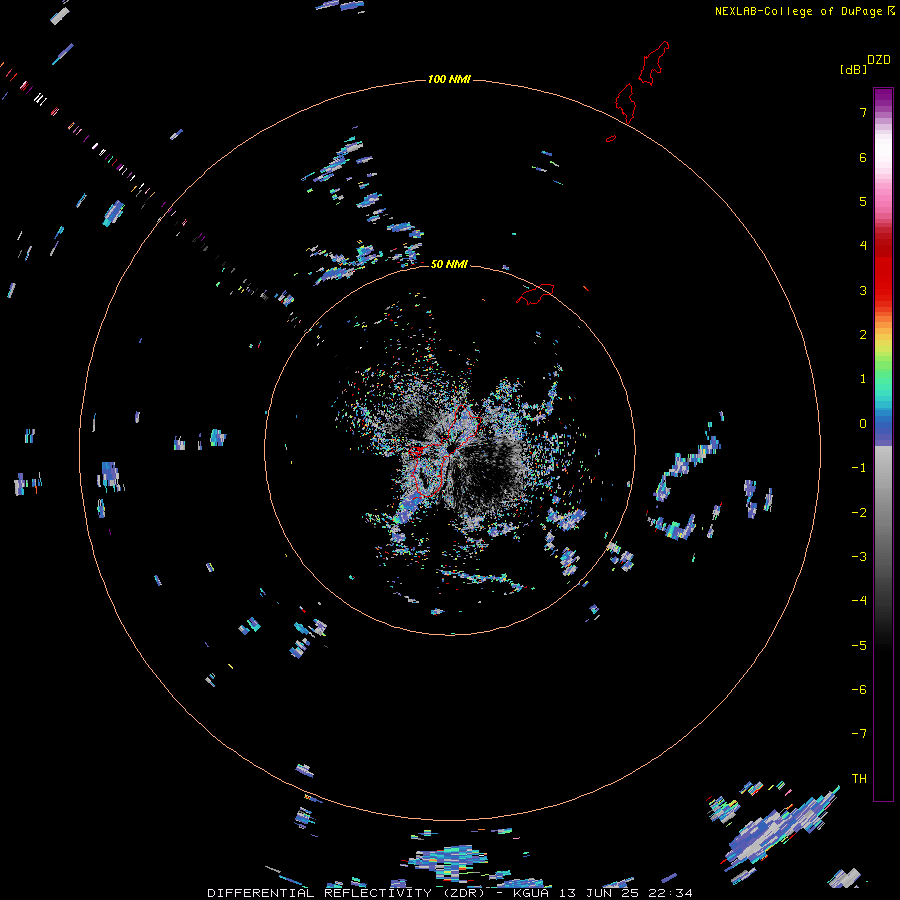Image resolution: width=900 pixels, height=900 pixels.
Task: Click the vertical ZDR color scale bar
Action: pos(883,444)
